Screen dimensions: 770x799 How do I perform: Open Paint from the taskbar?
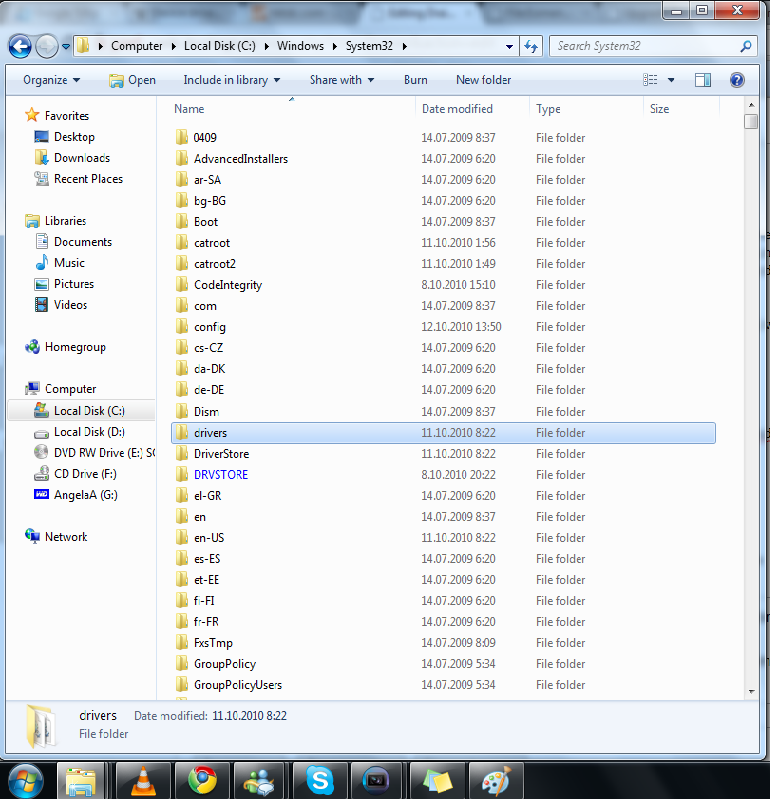(496, 781)
